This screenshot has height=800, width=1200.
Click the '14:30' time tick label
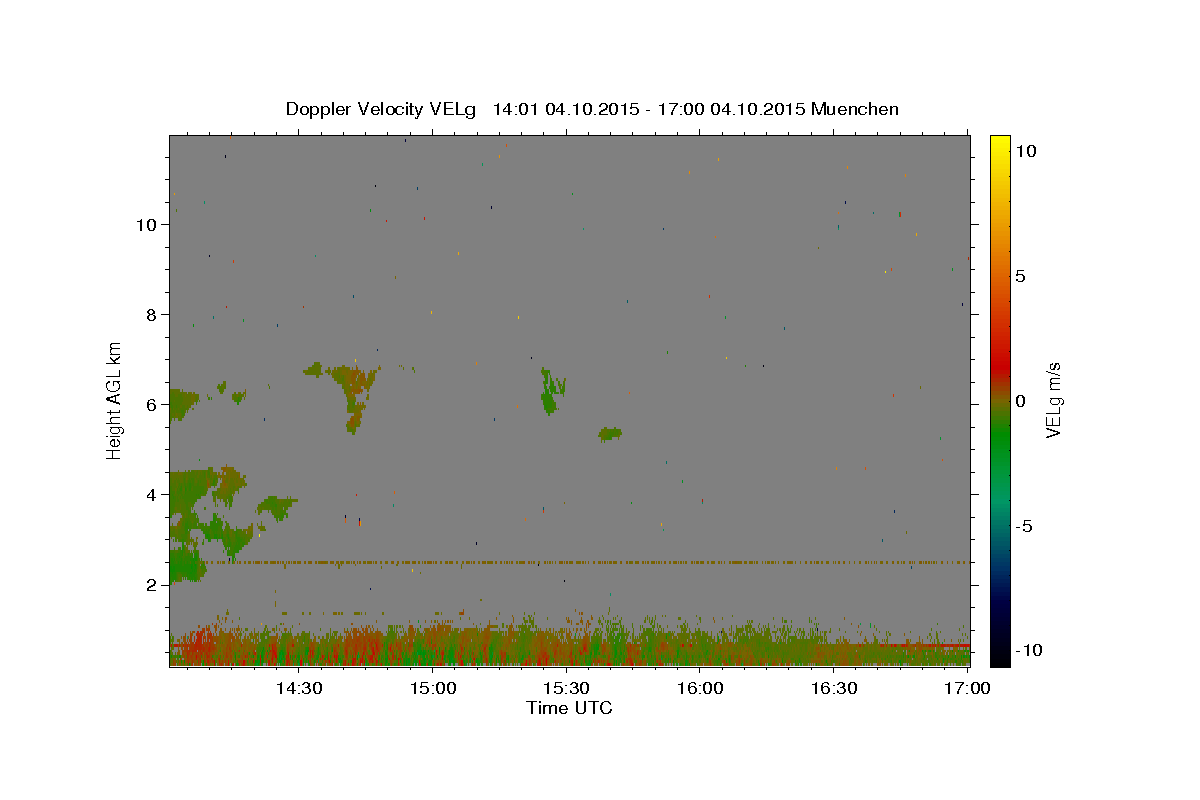click(x=298, y=688)
